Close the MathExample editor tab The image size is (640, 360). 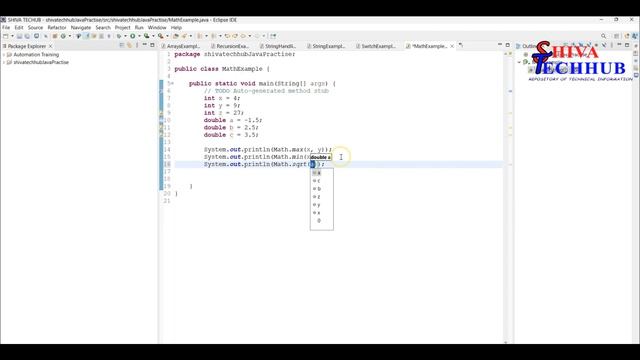pos(452,46)
